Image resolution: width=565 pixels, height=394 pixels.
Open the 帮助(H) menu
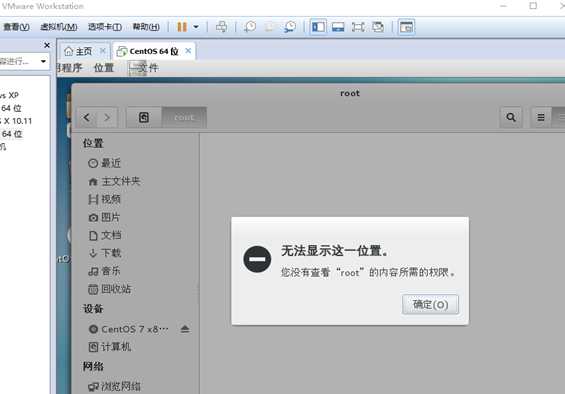[146, 27]
